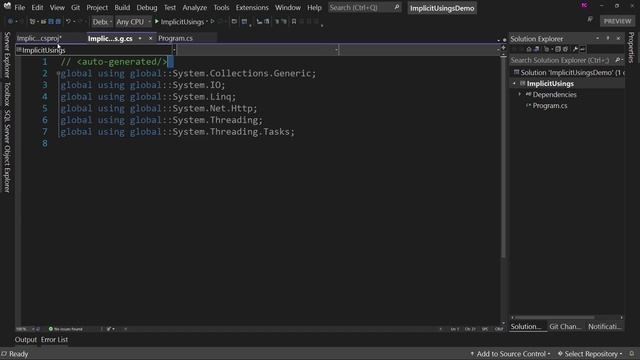Toggle auto-hide pin on Solution Explorer
This screenshot has width=640, height=360.
coord(608,38)
